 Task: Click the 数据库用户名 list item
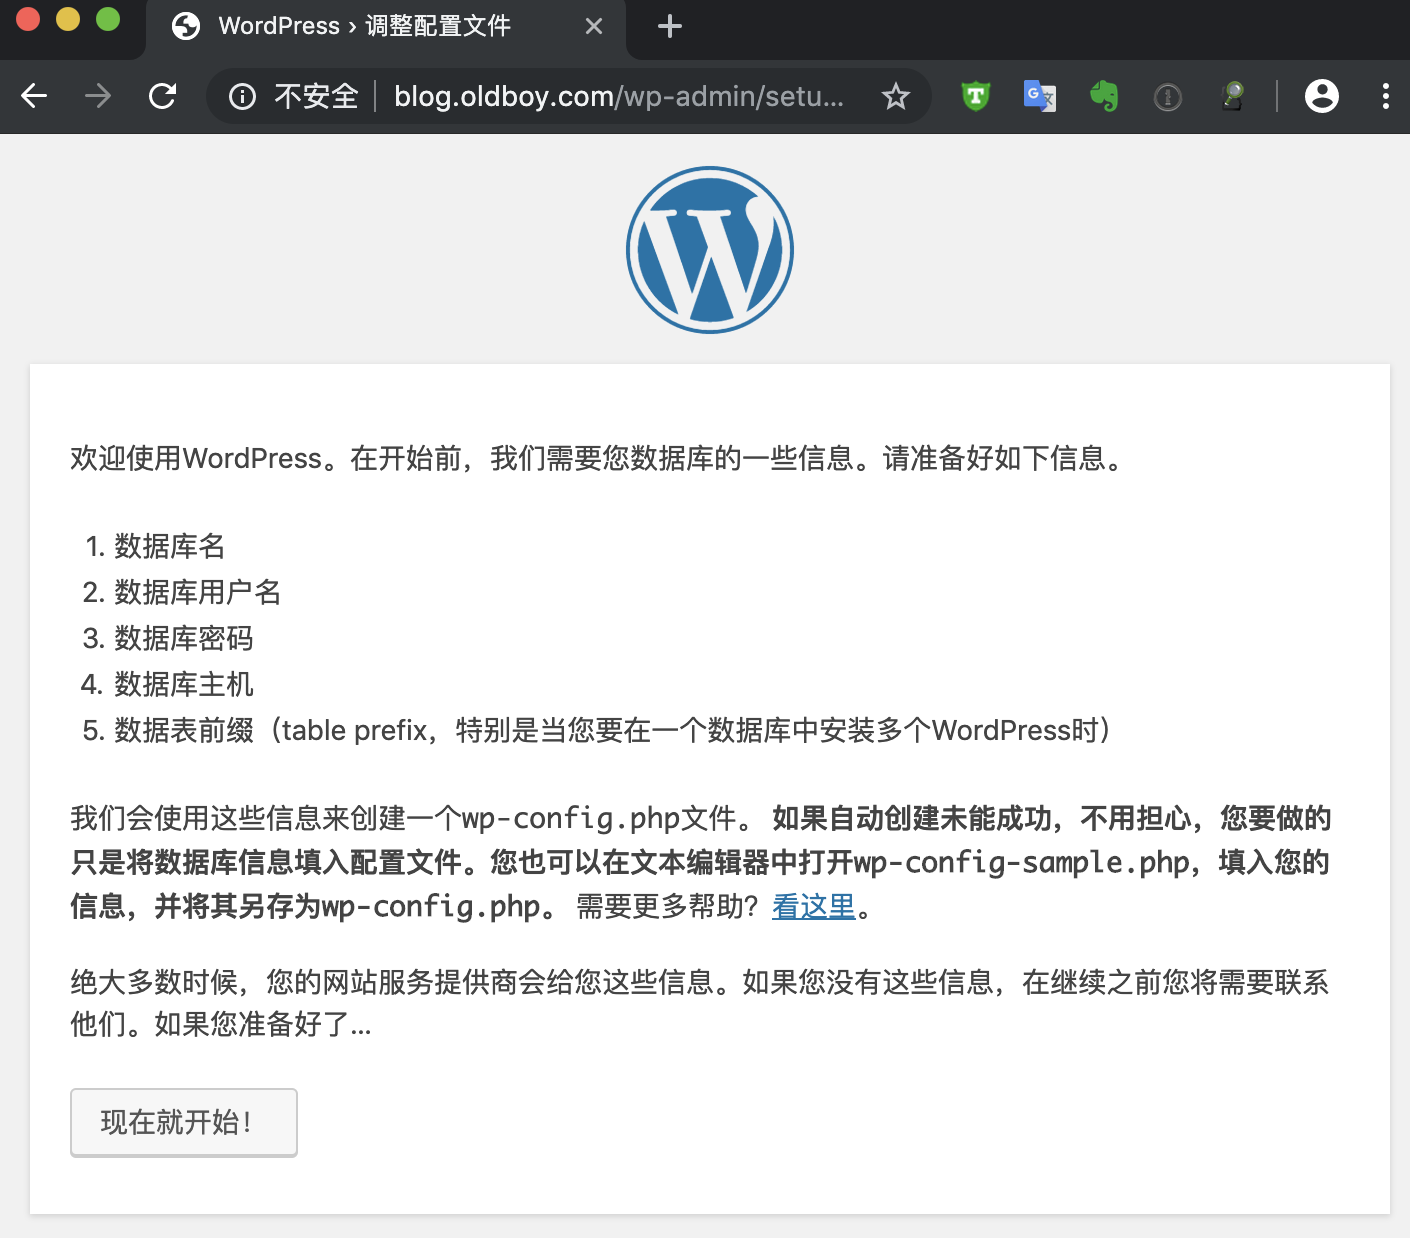(x=197, y=592)
